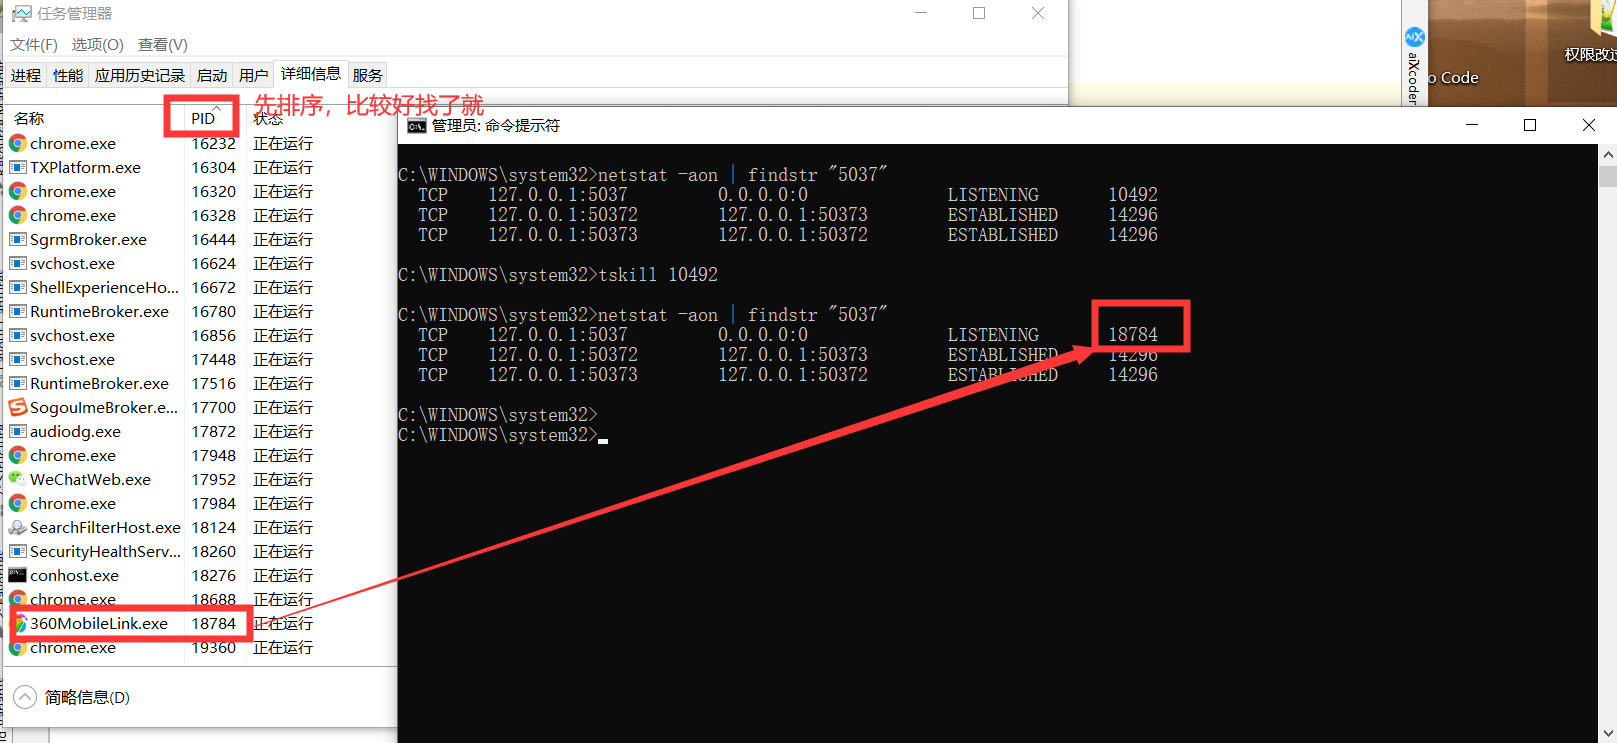Click the ShellExperienceHost process icon
This screenshot has width=1617, height=743.
[18, 287]
